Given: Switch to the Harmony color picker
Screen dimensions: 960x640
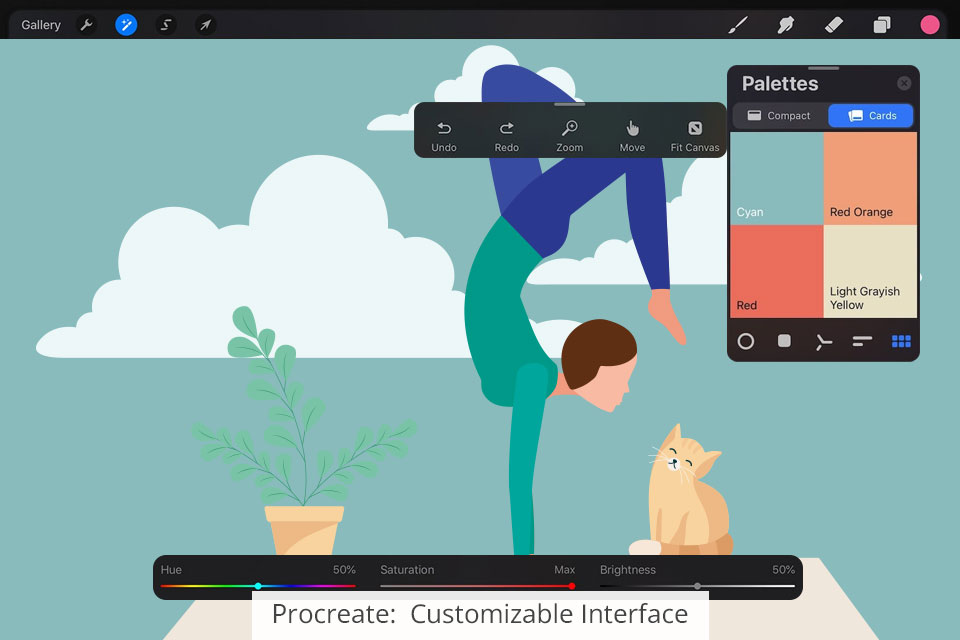Looking at the screenshot, I should pos(823,342).
